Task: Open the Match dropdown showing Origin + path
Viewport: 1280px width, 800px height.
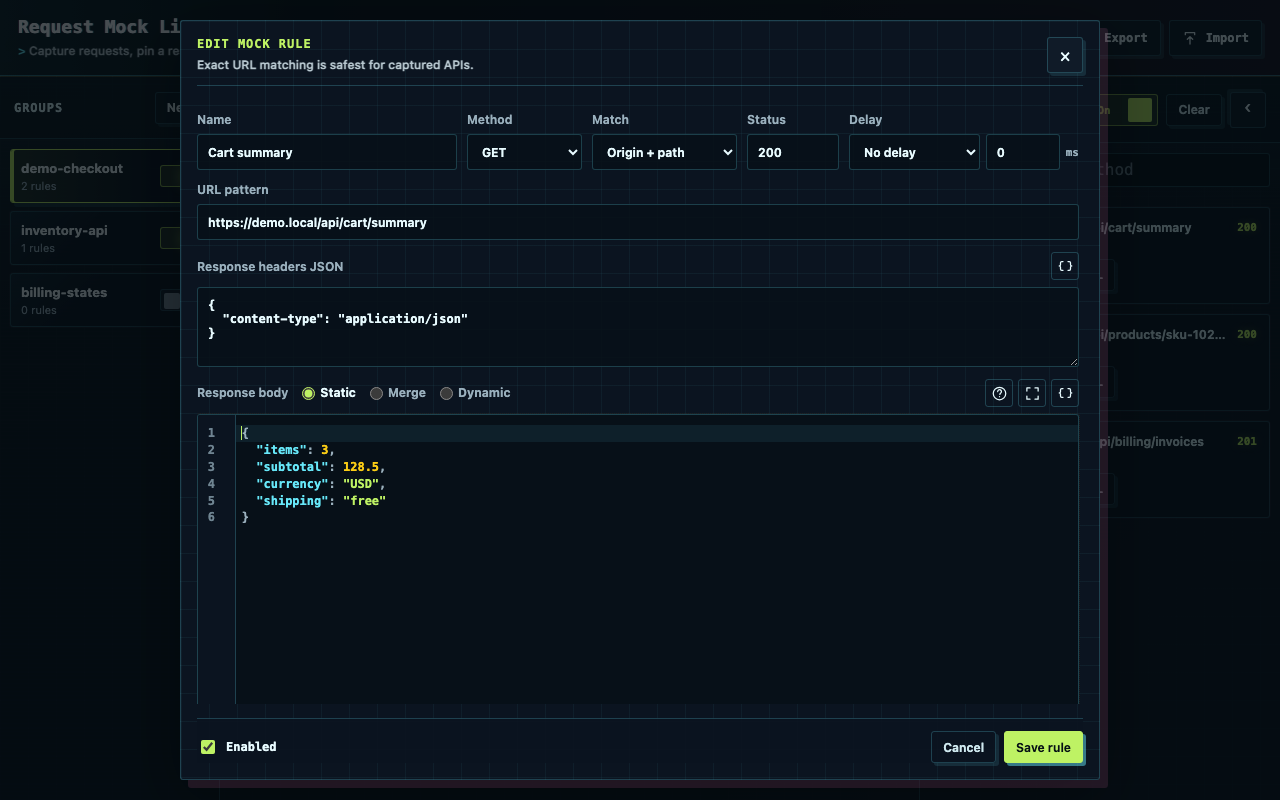Action: 664,152
